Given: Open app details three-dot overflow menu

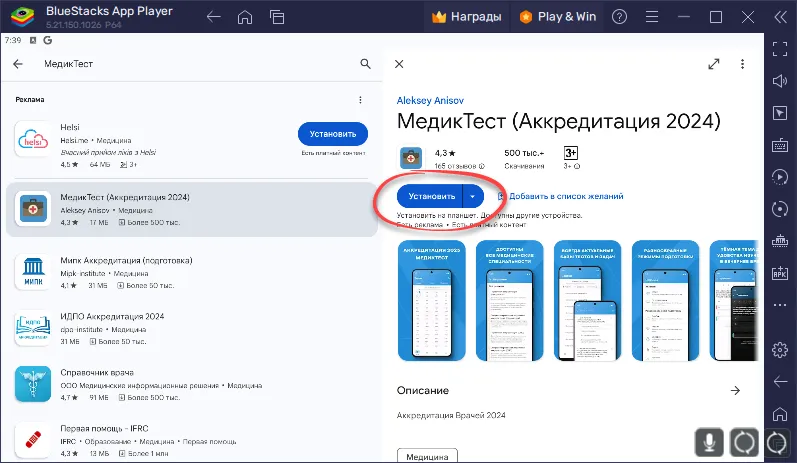Looking at the screenshot, I should pyautogui.click(x=743, y=64).
